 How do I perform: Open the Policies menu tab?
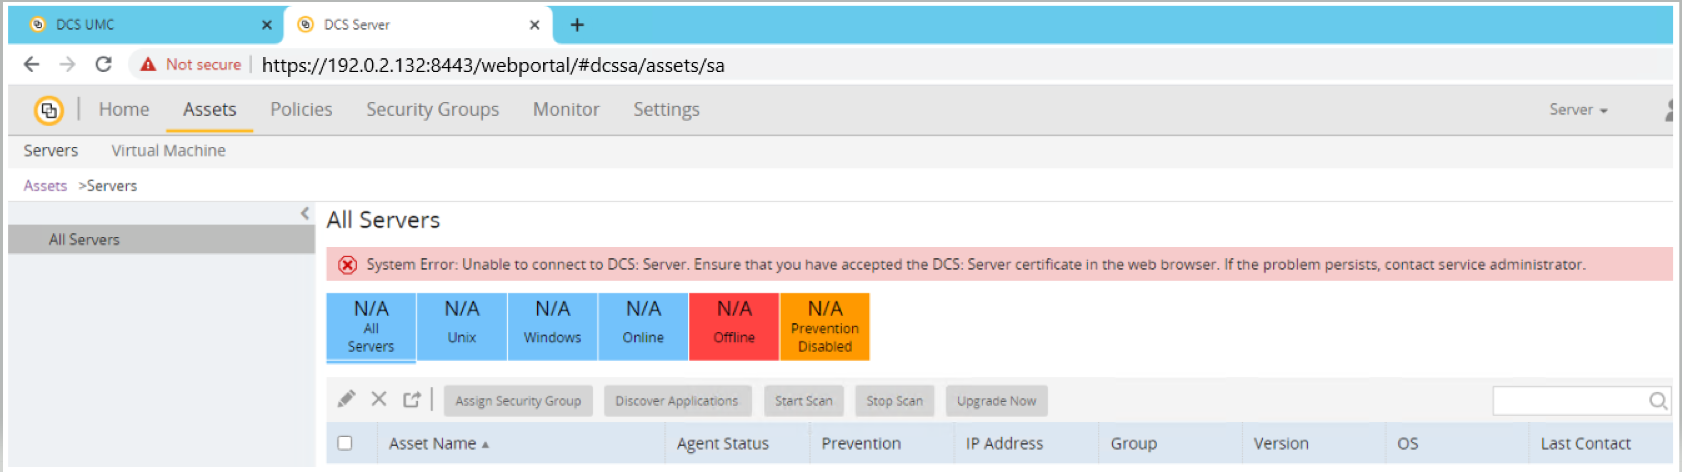301,110
